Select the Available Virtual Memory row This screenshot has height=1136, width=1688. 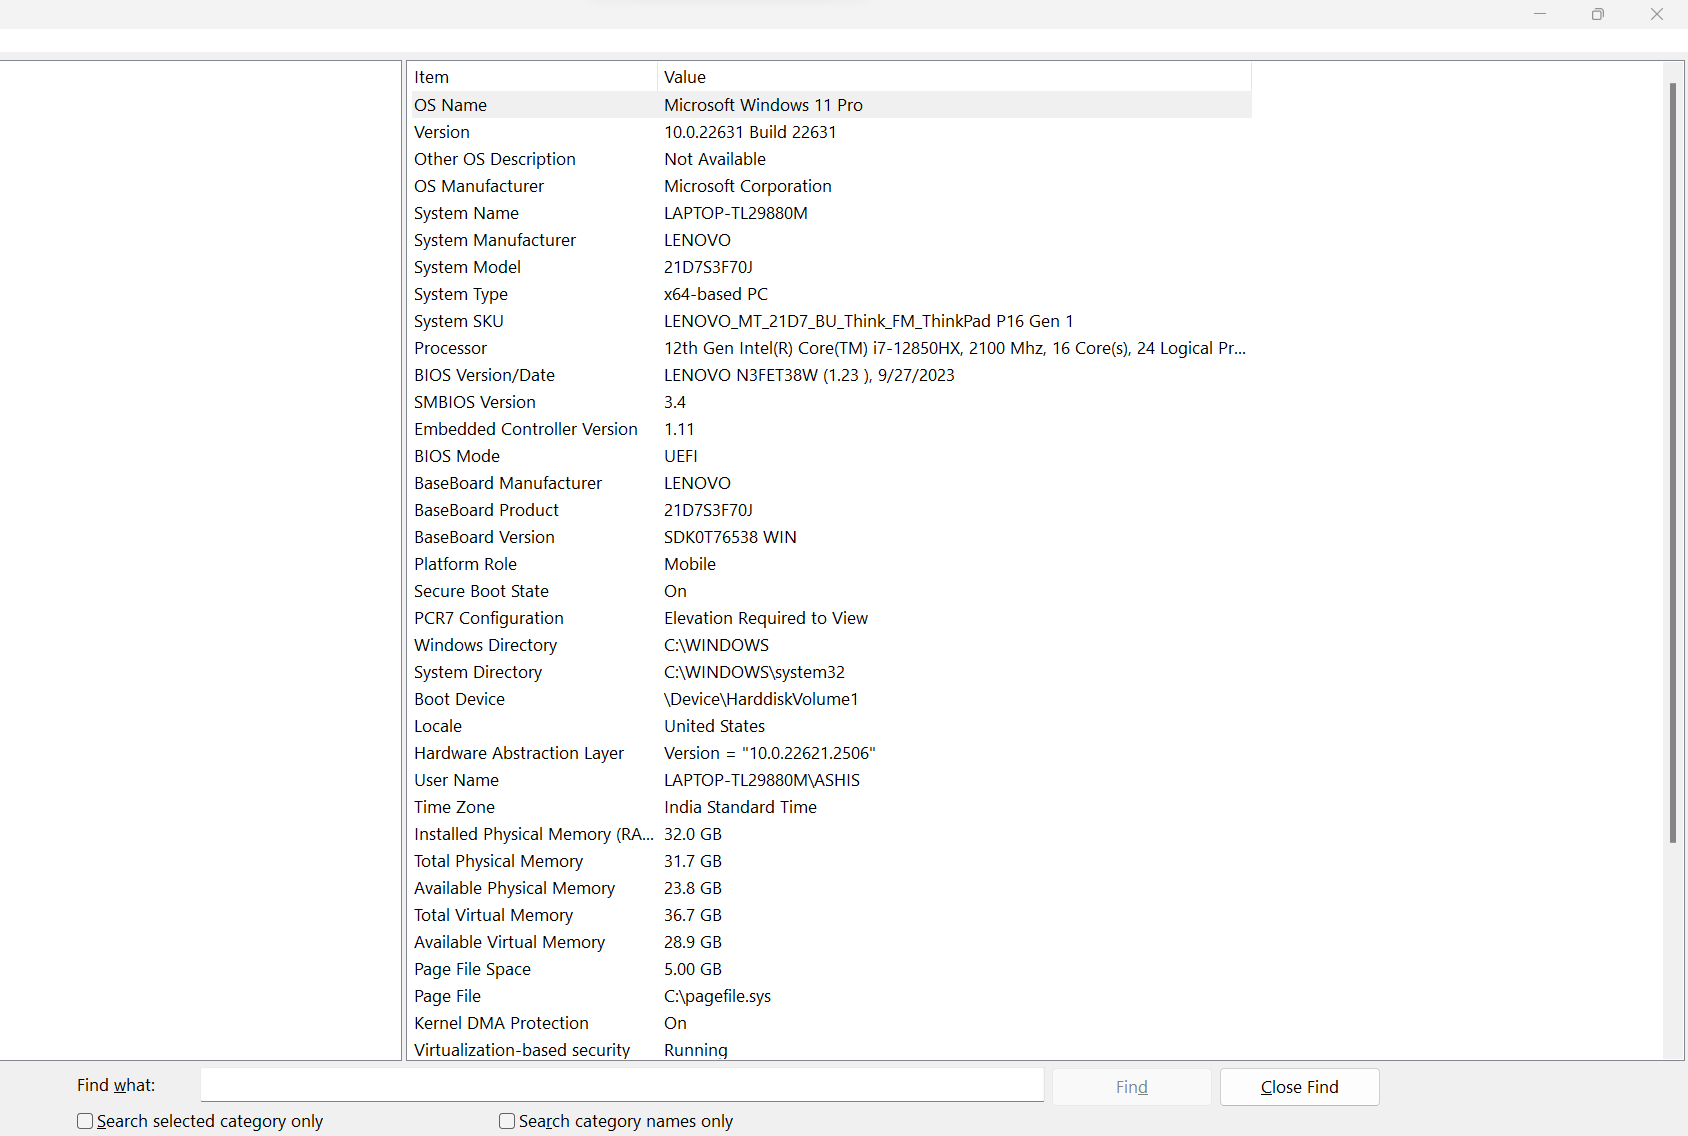point(831,942)
